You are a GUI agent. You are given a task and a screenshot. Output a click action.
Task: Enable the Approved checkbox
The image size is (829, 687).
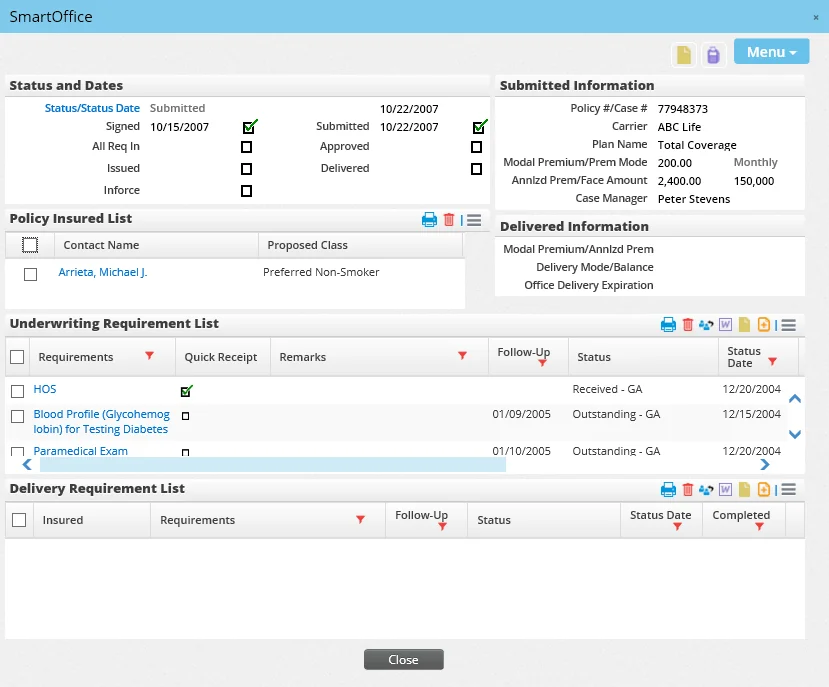pyautogui.click(x=477, y=147)
